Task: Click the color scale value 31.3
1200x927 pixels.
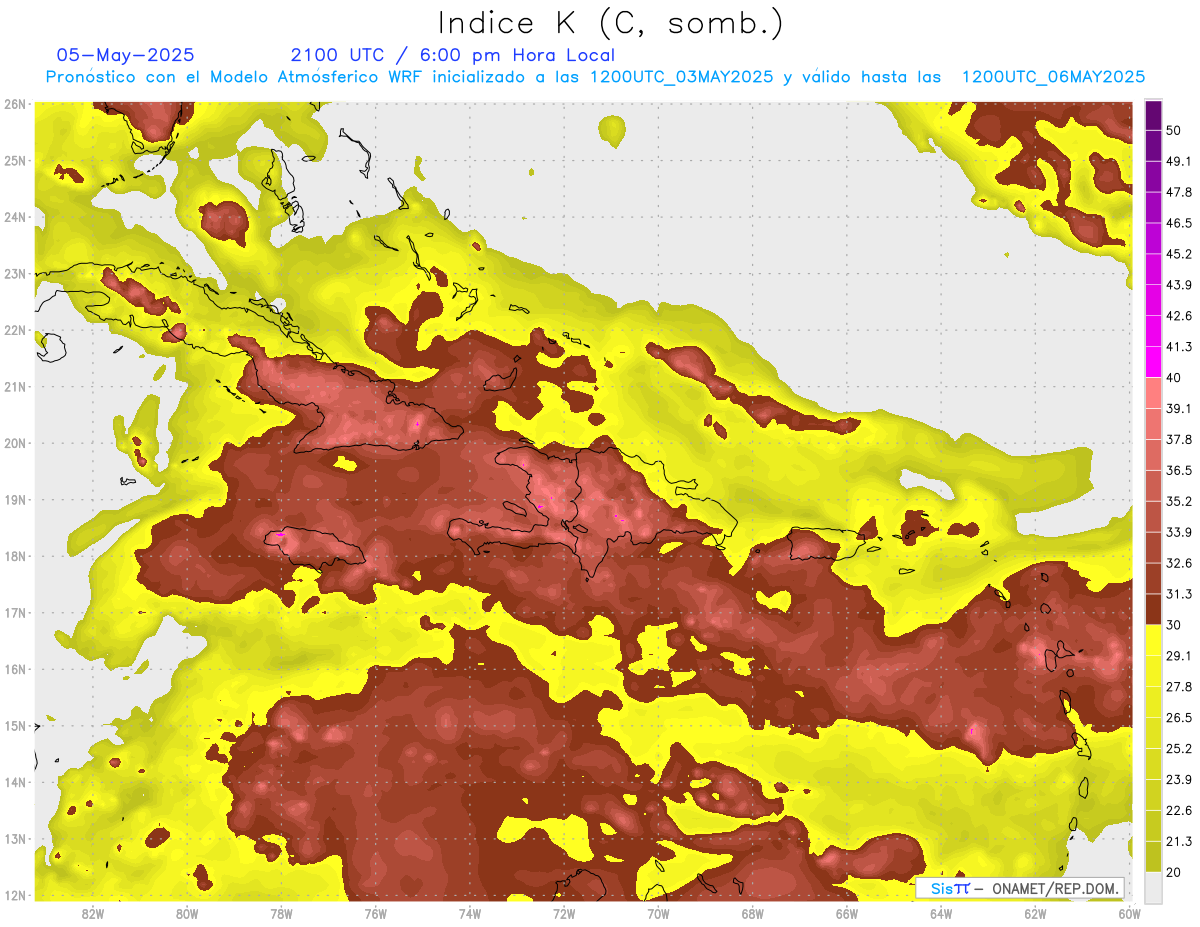Action: pos(1179,594)
